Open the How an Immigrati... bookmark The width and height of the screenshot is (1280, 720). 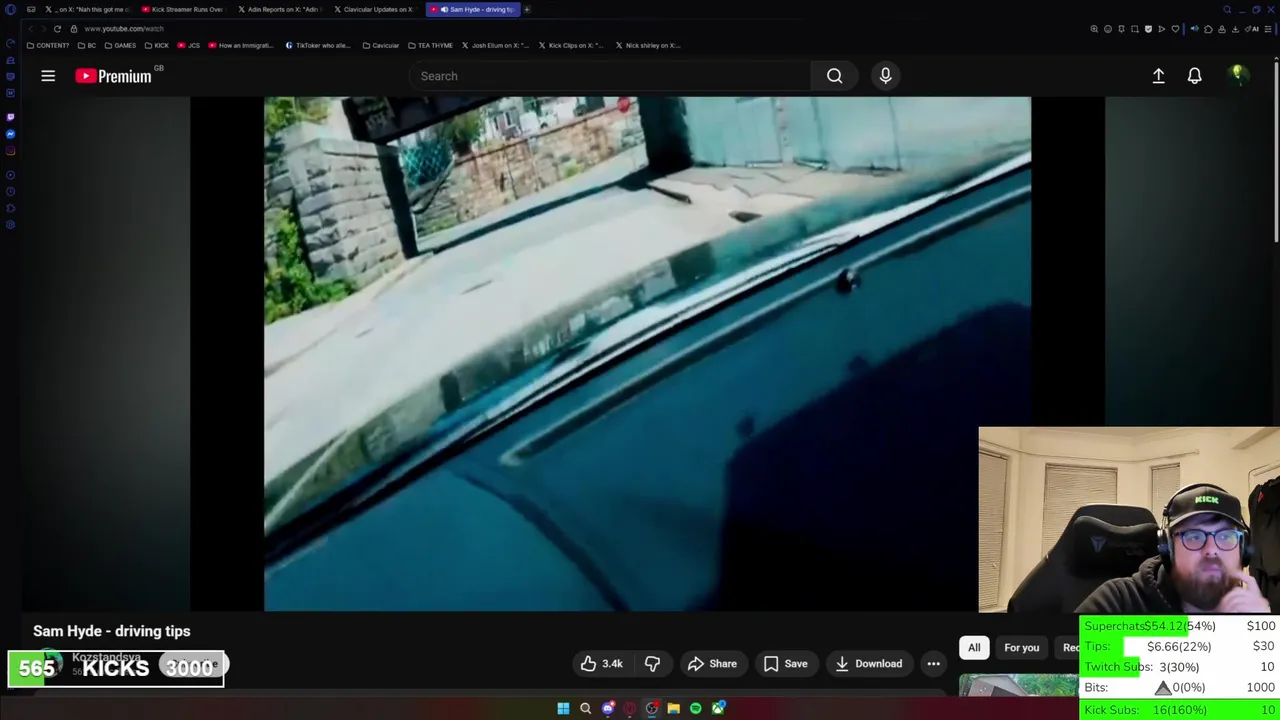241,45
